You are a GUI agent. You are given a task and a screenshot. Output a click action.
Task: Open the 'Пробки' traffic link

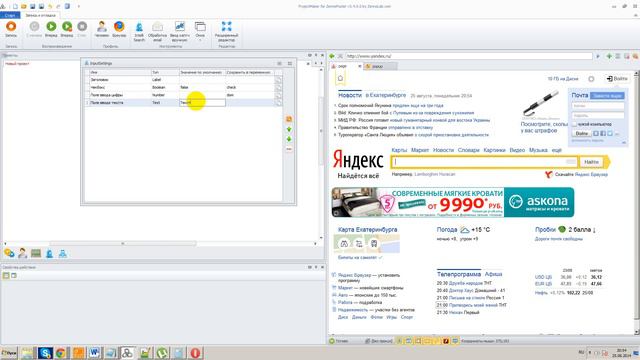click(545, 230)
